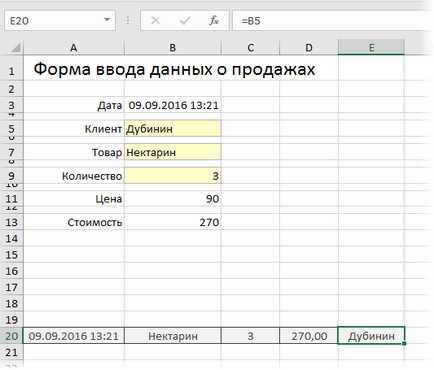Select yellow input cell 'Нектарин'
Screen dimensions: 434x370
pos(173,152)
